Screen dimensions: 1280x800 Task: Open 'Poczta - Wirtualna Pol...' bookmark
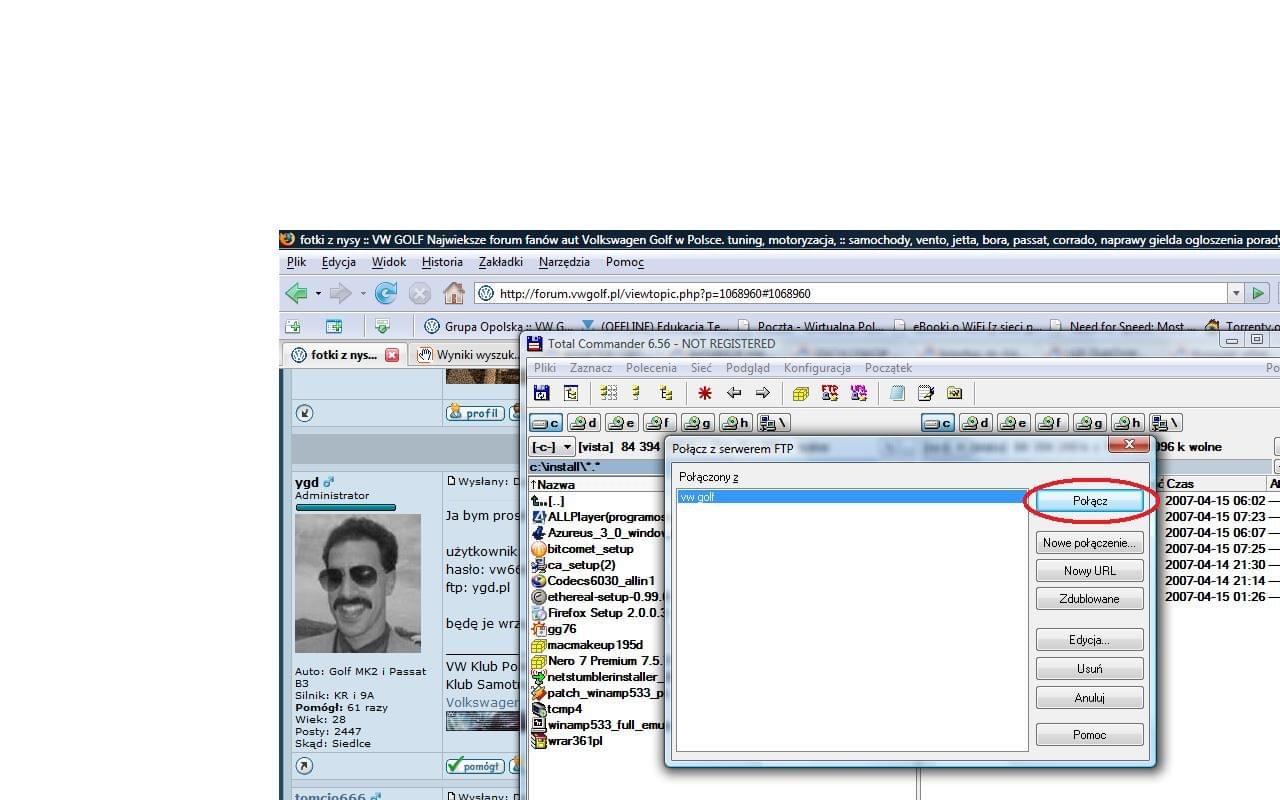(x=811, y=326)
